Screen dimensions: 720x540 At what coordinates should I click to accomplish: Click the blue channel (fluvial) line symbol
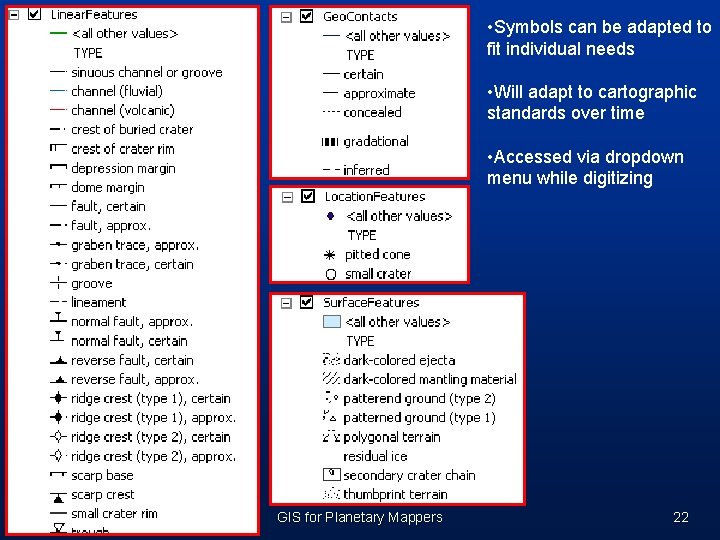pyautogui.click(x=58, y=91)
